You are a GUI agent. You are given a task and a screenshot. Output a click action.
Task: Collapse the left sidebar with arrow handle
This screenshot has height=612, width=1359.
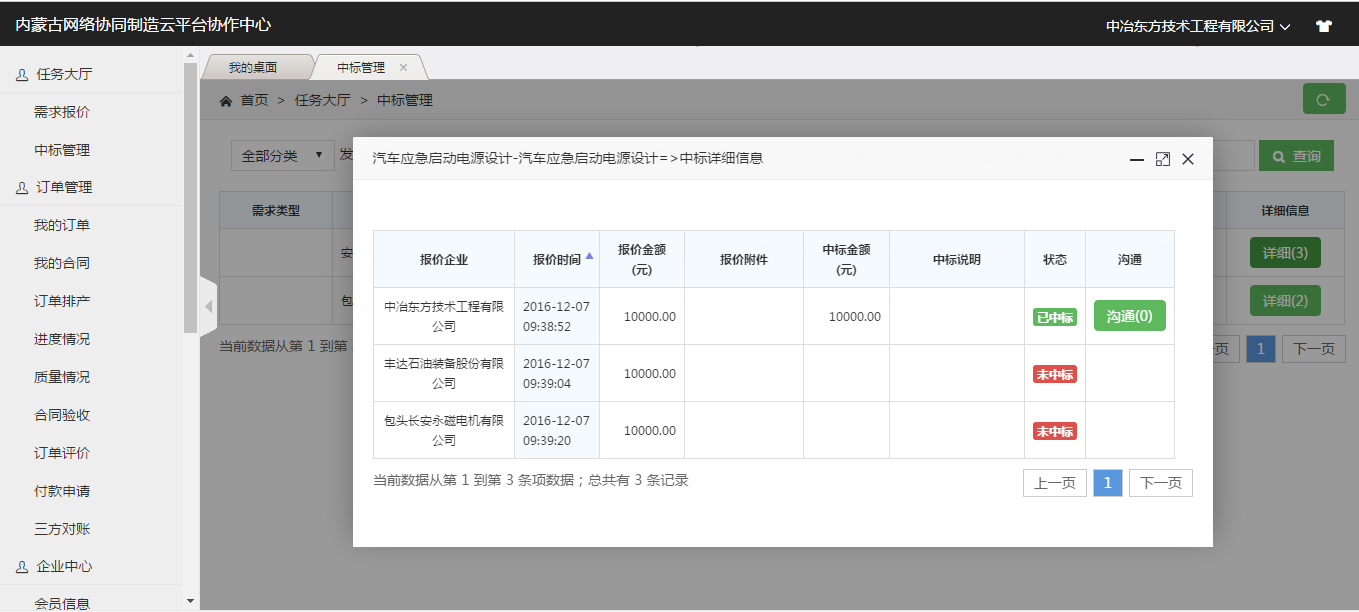[208, 306]
